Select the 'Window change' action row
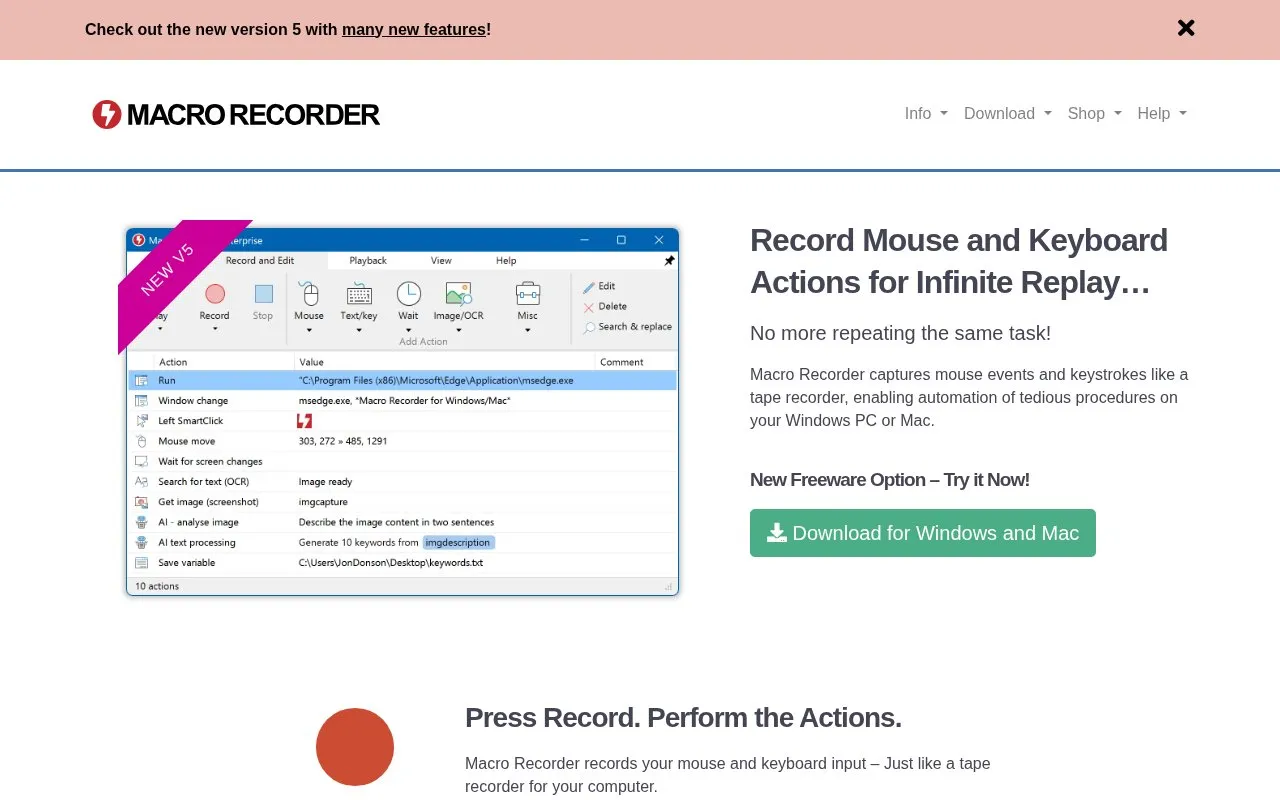Screen dimensions: 1280x800 coord(403,401)
